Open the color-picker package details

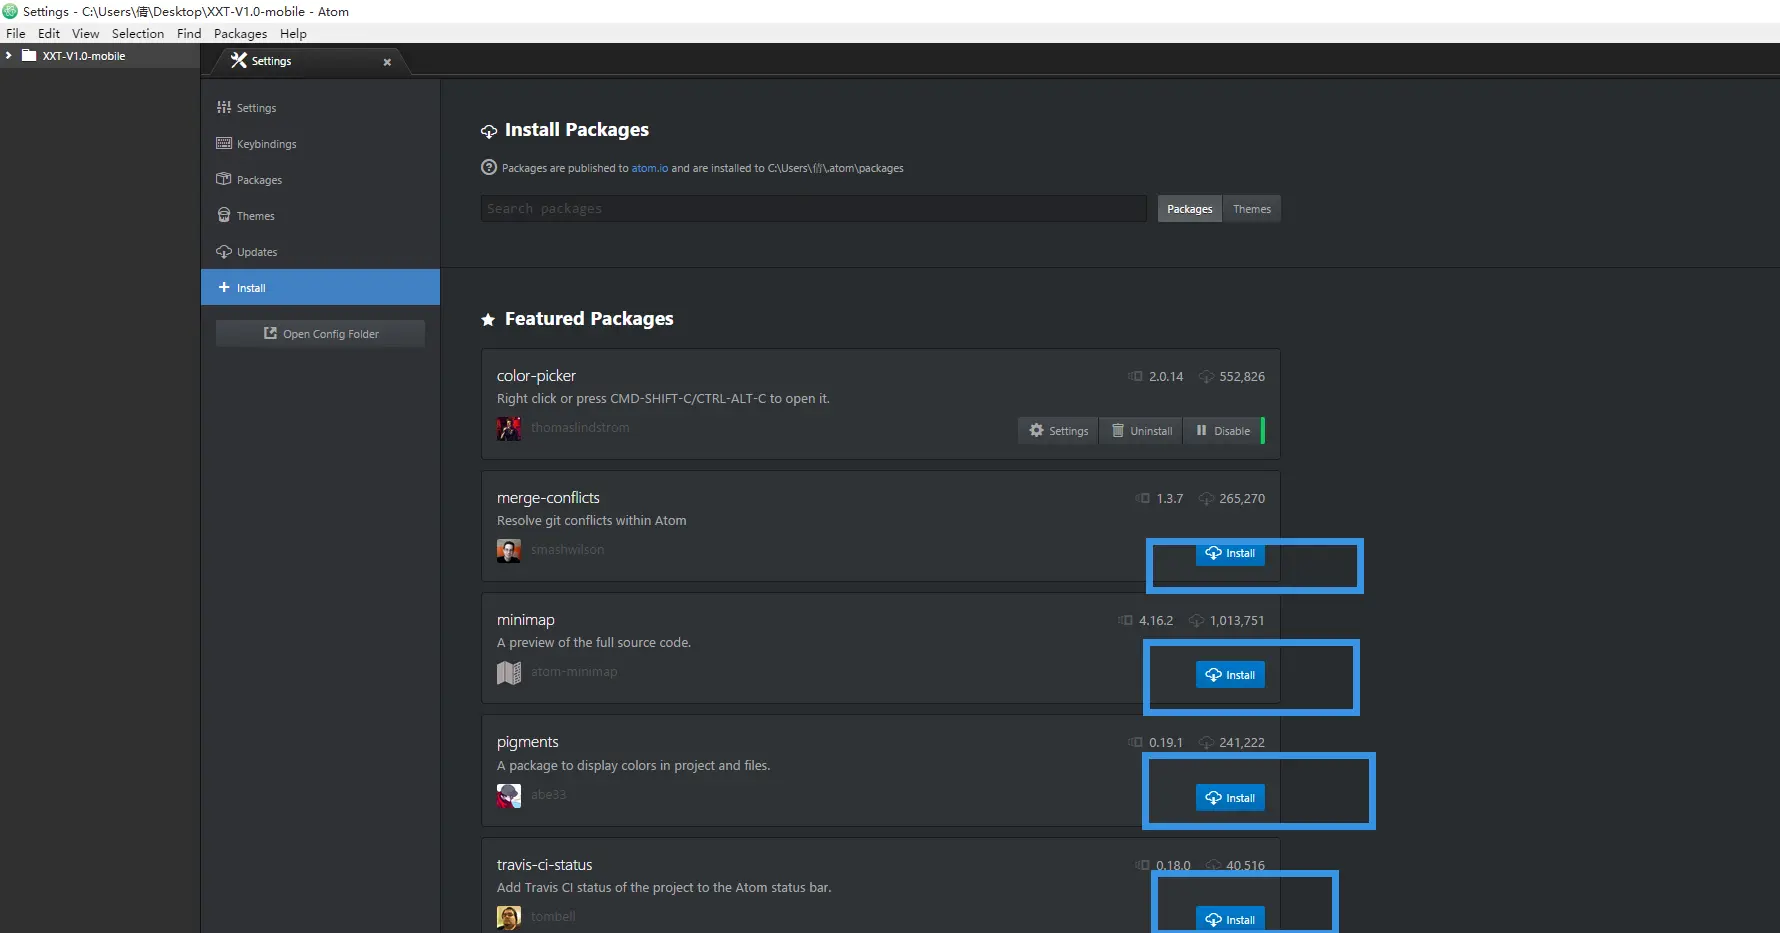click(x=536, y=376)
